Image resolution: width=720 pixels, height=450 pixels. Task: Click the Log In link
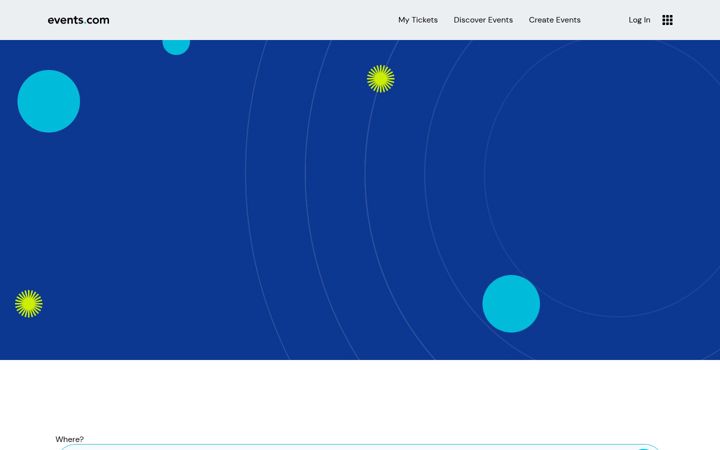(639, 20)
